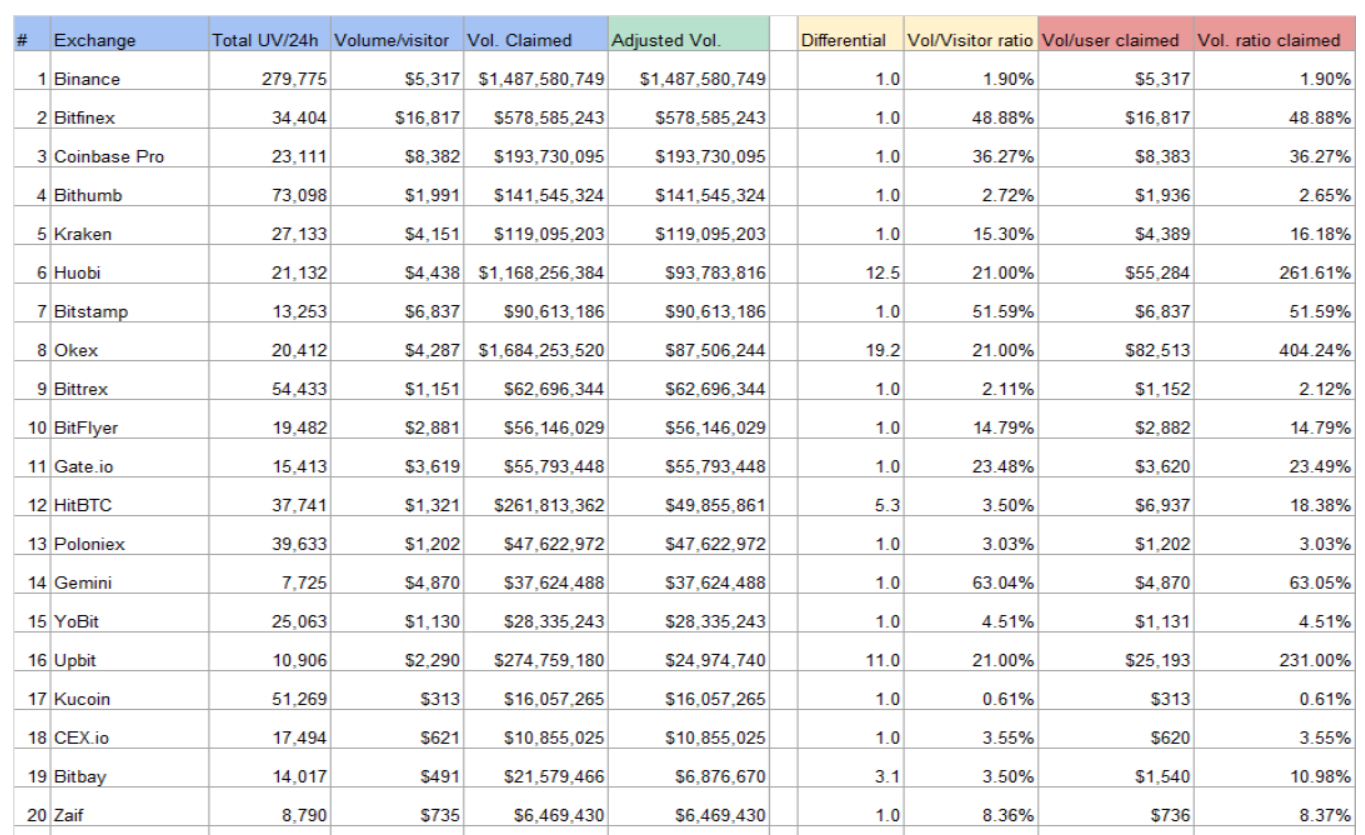Click the Exchange column header

[x=128, y=40]
